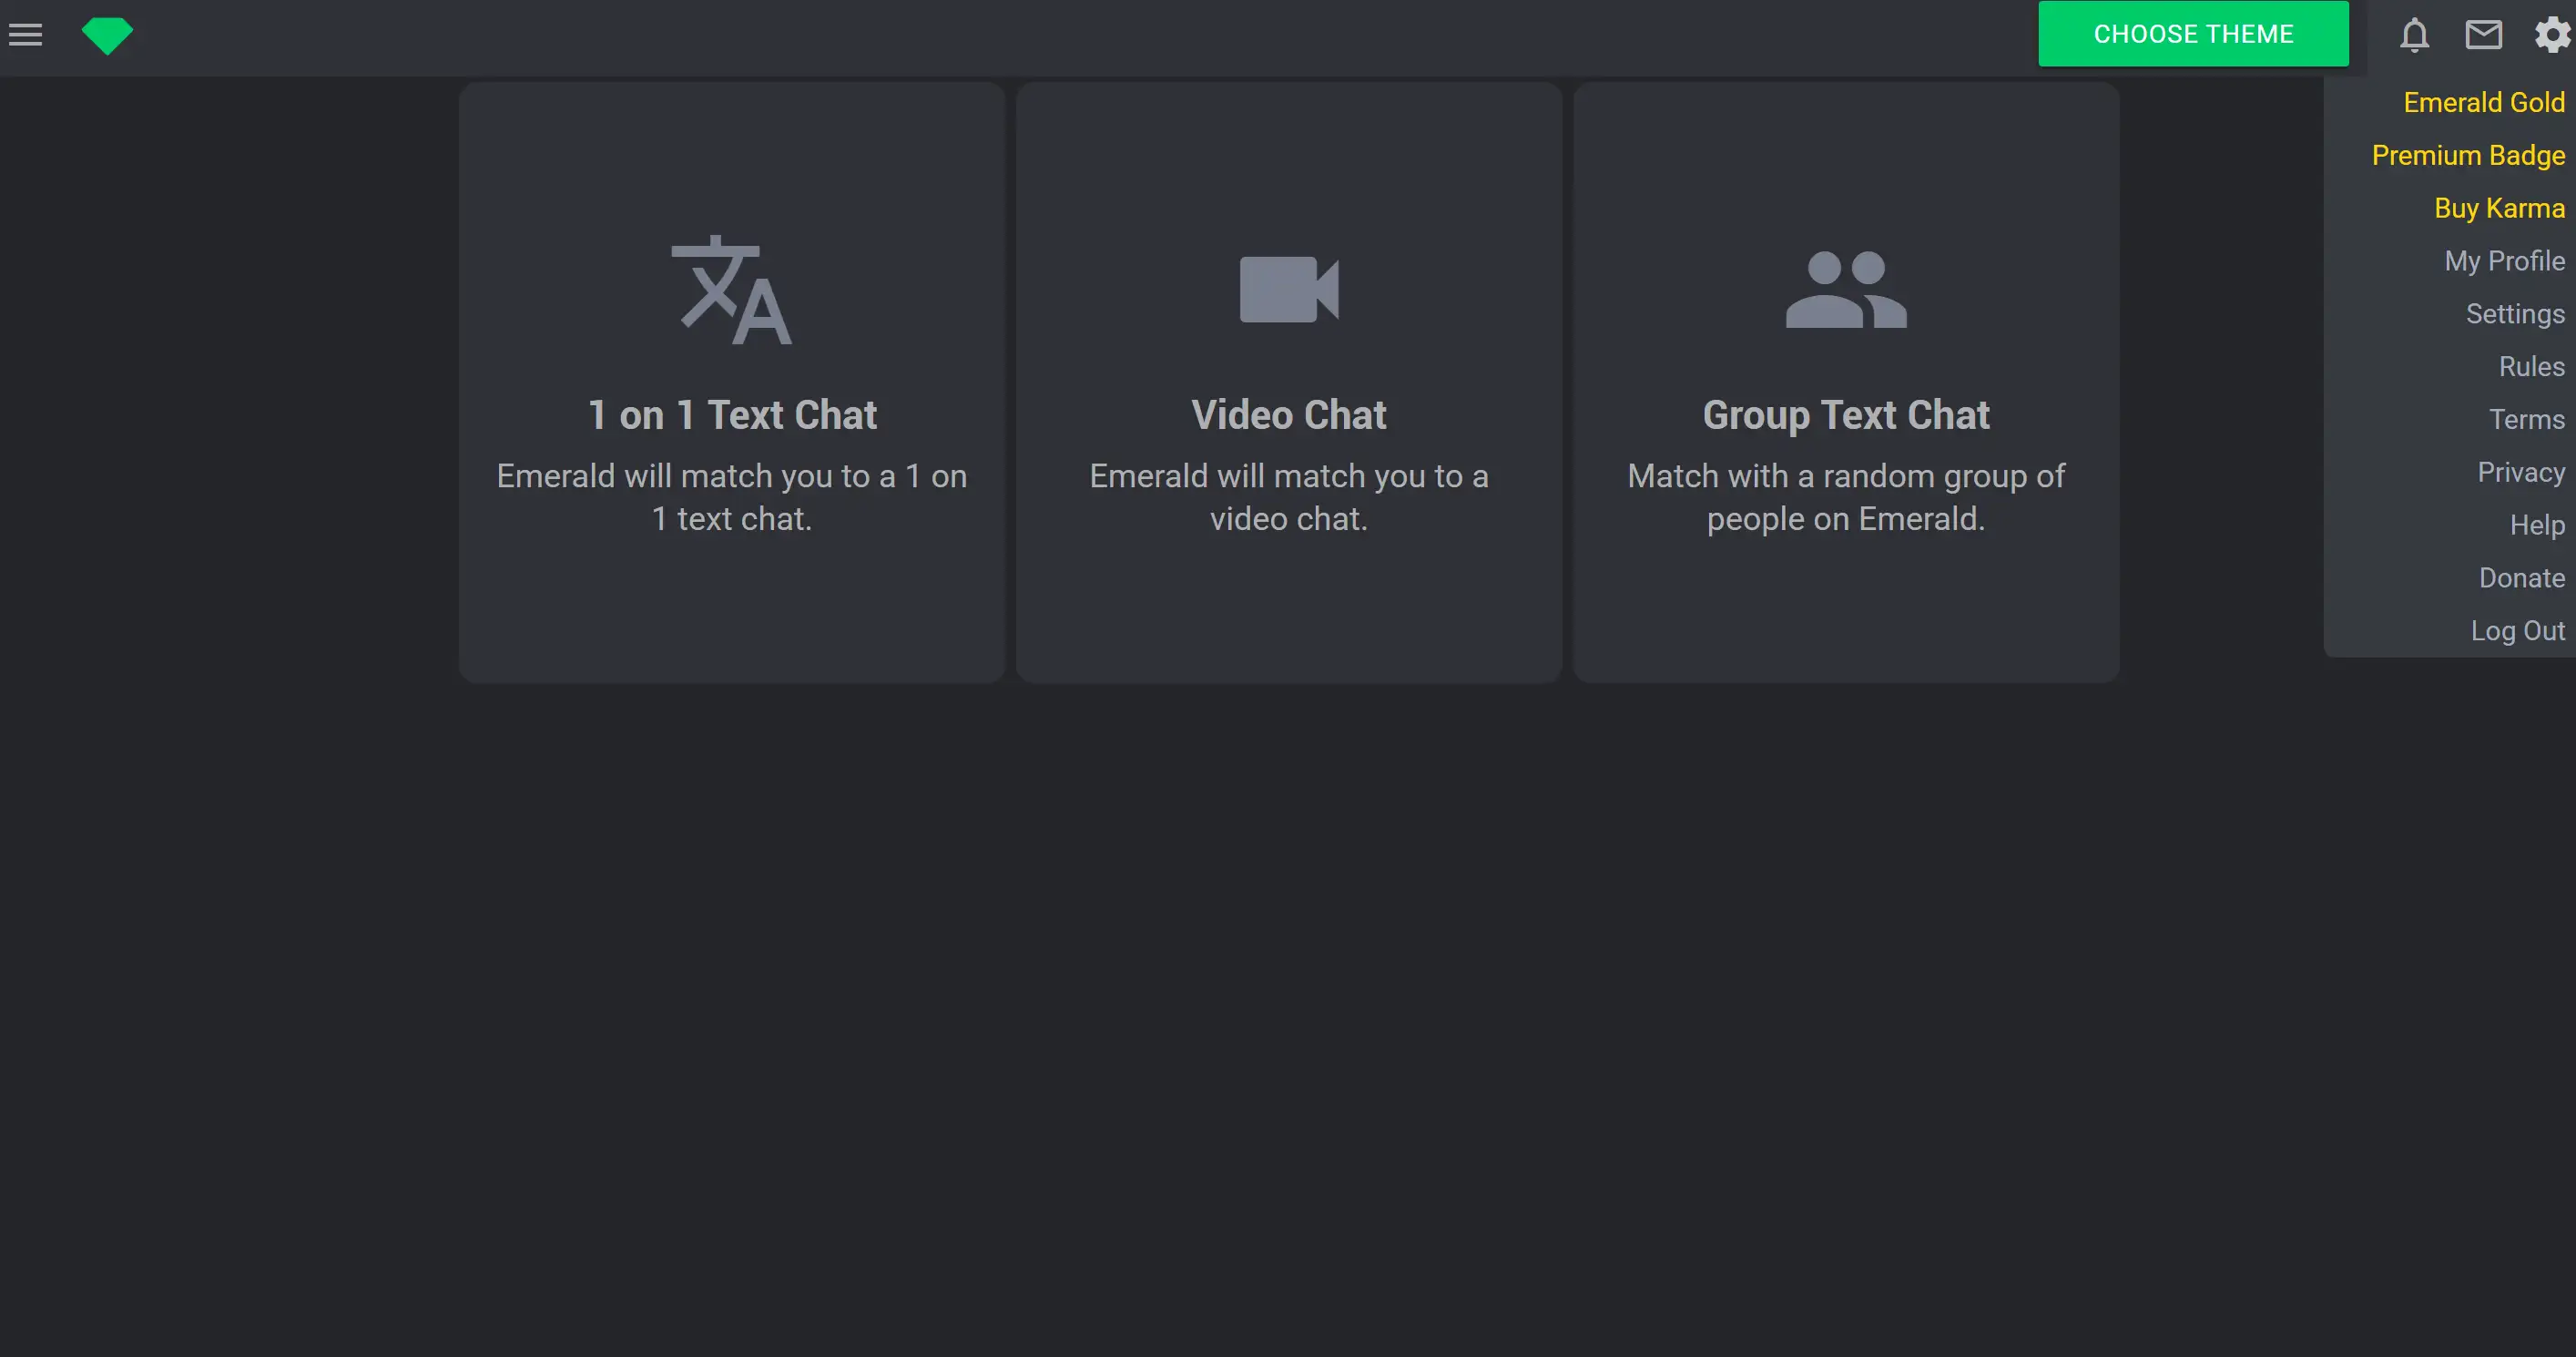Click the Choose Theme button
Screen dimensions: 2576x1357
coord(2193,34)
